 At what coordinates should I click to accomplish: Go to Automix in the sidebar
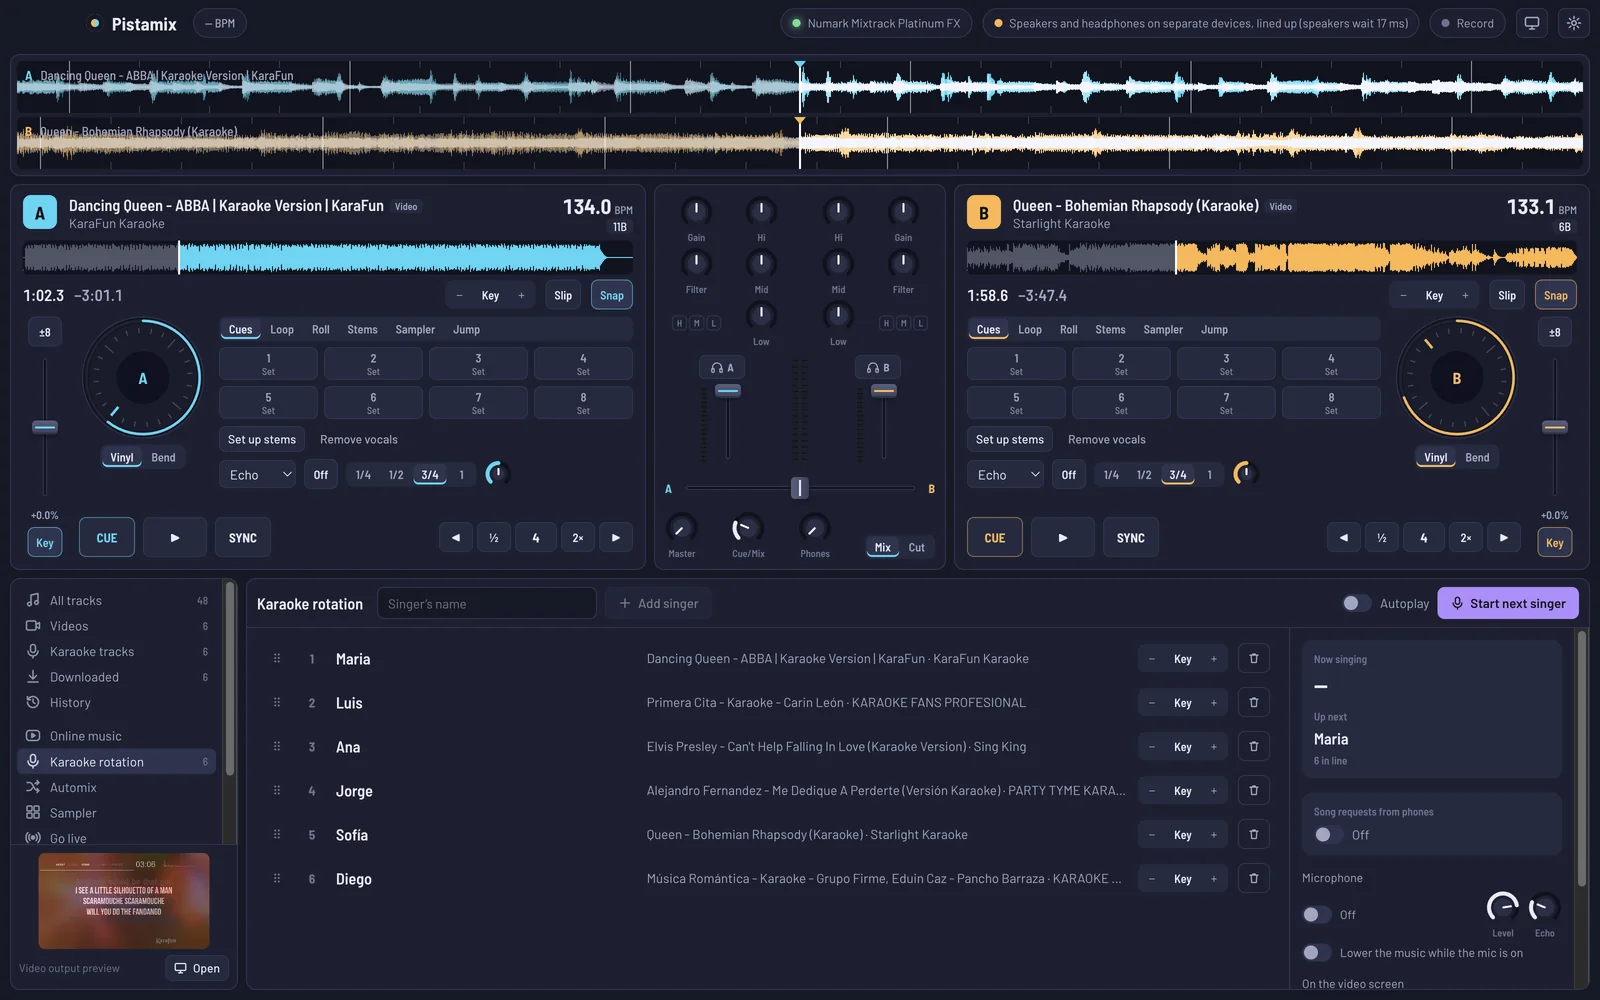[x=117, y=788]
